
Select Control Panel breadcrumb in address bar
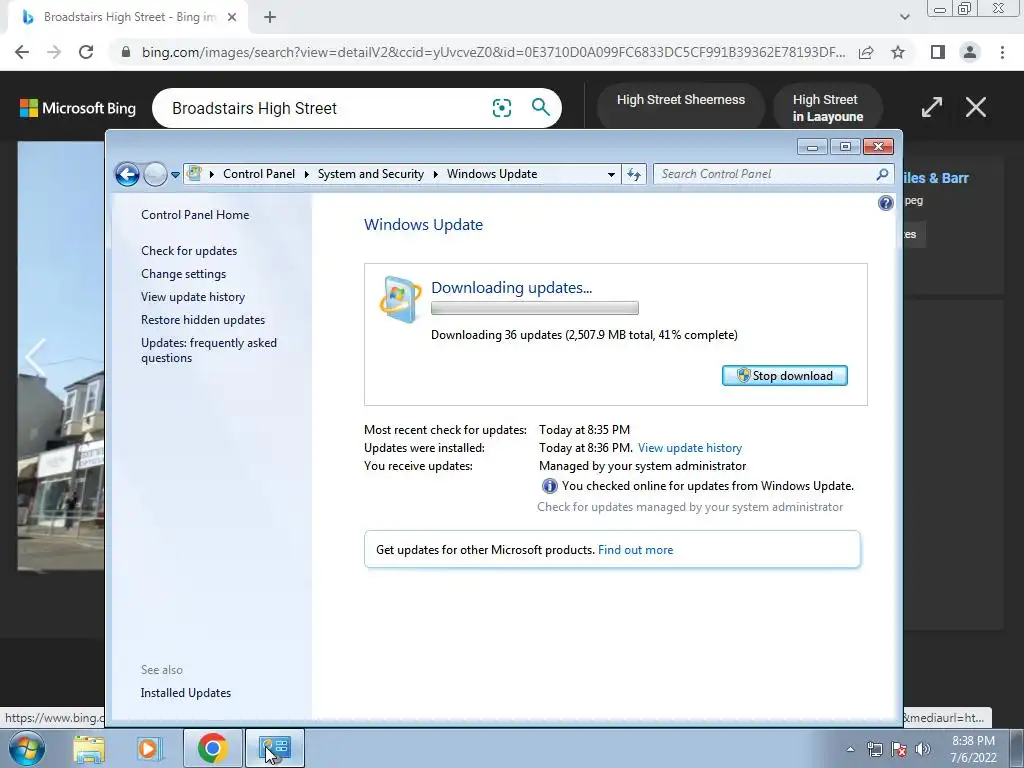click(259, 174)
